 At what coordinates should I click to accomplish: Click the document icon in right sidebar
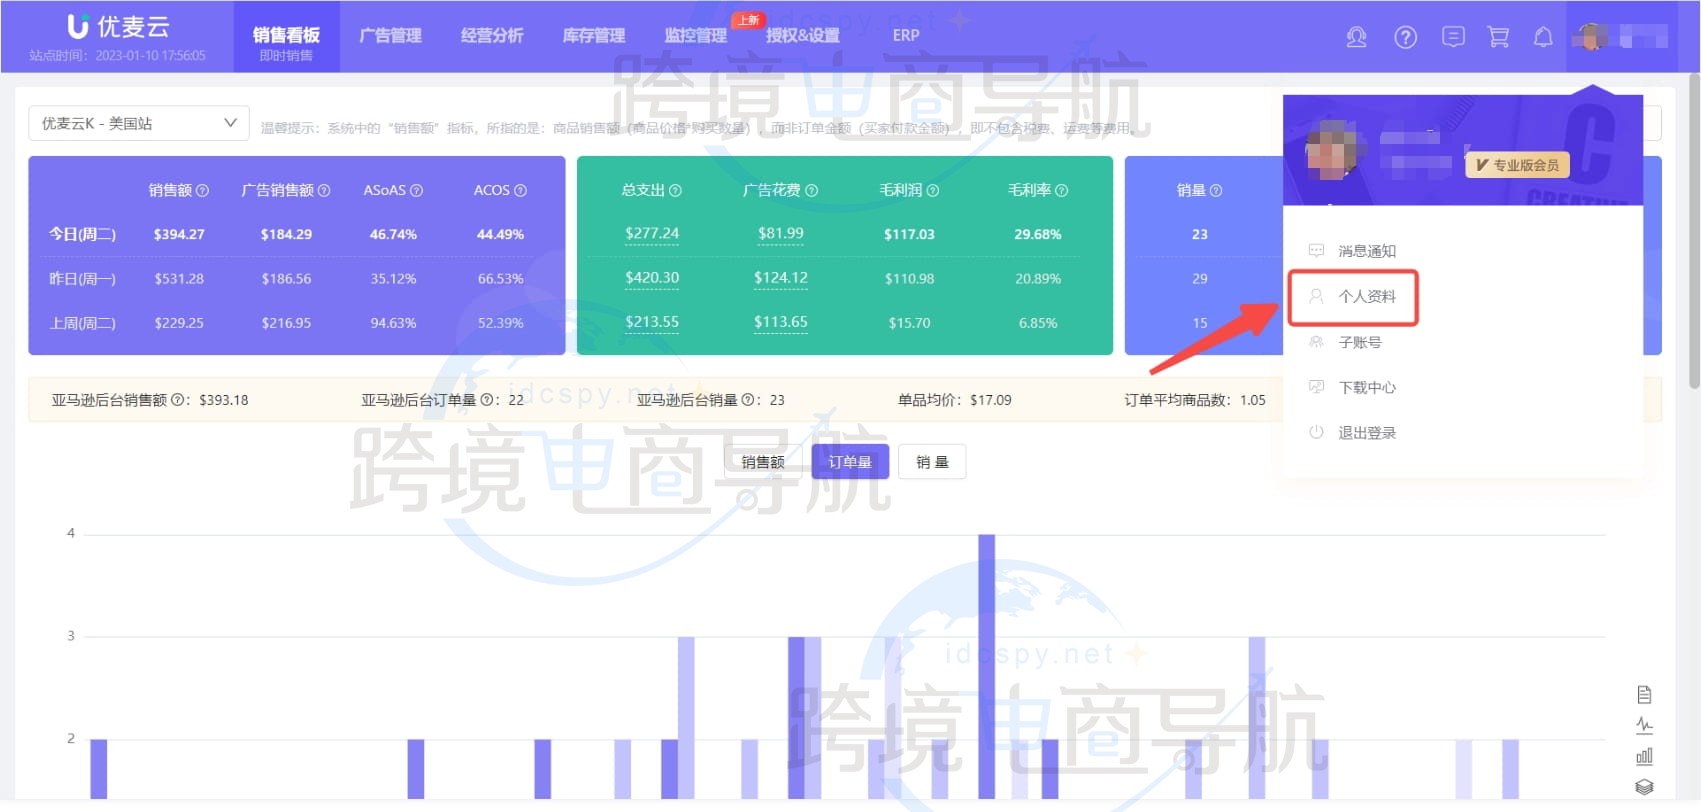[x=1644, y=695]
